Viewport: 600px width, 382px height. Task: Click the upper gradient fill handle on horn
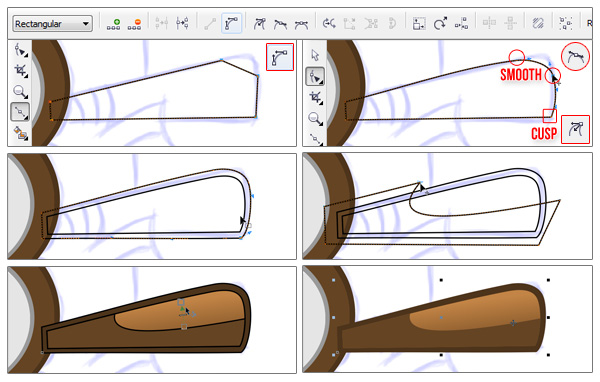click(x=181, y=302)
